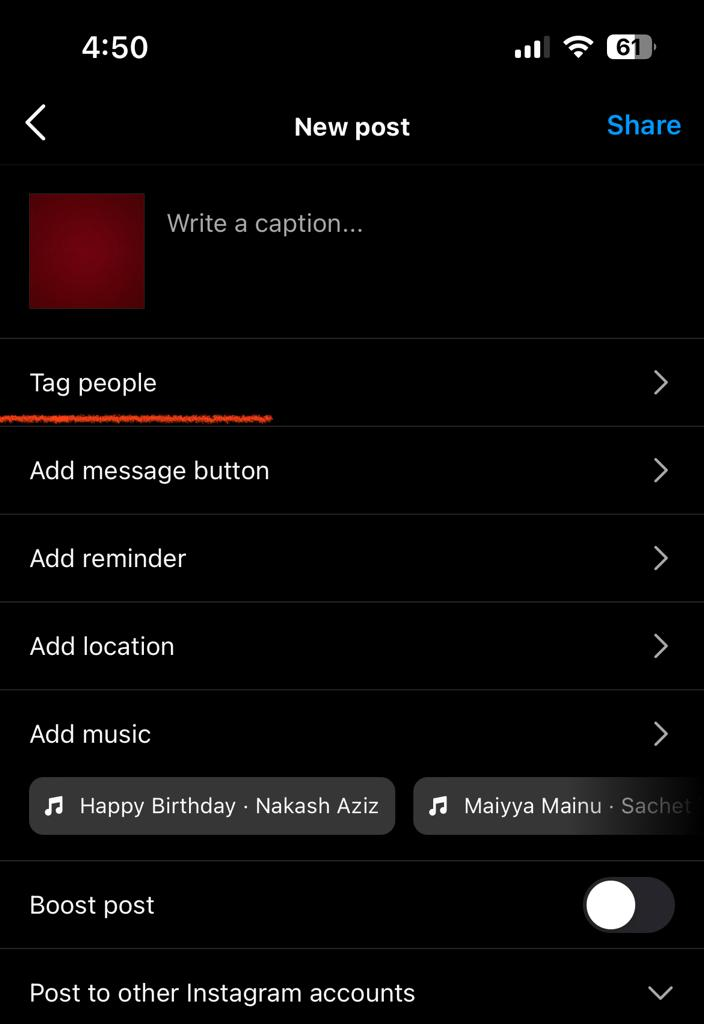Tap the red post thumbnail
704x1024 pixels.
coord(87,251)
